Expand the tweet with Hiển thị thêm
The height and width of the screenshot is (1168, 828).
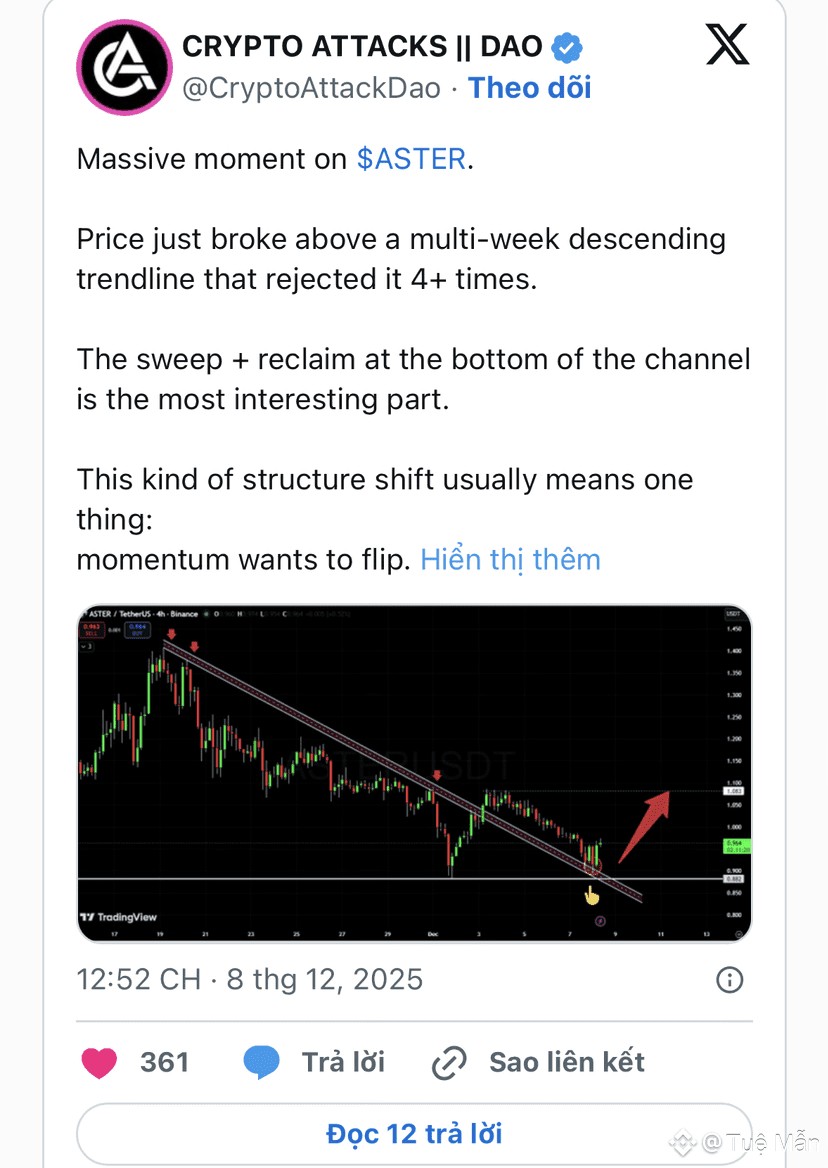tap(510, 559)
